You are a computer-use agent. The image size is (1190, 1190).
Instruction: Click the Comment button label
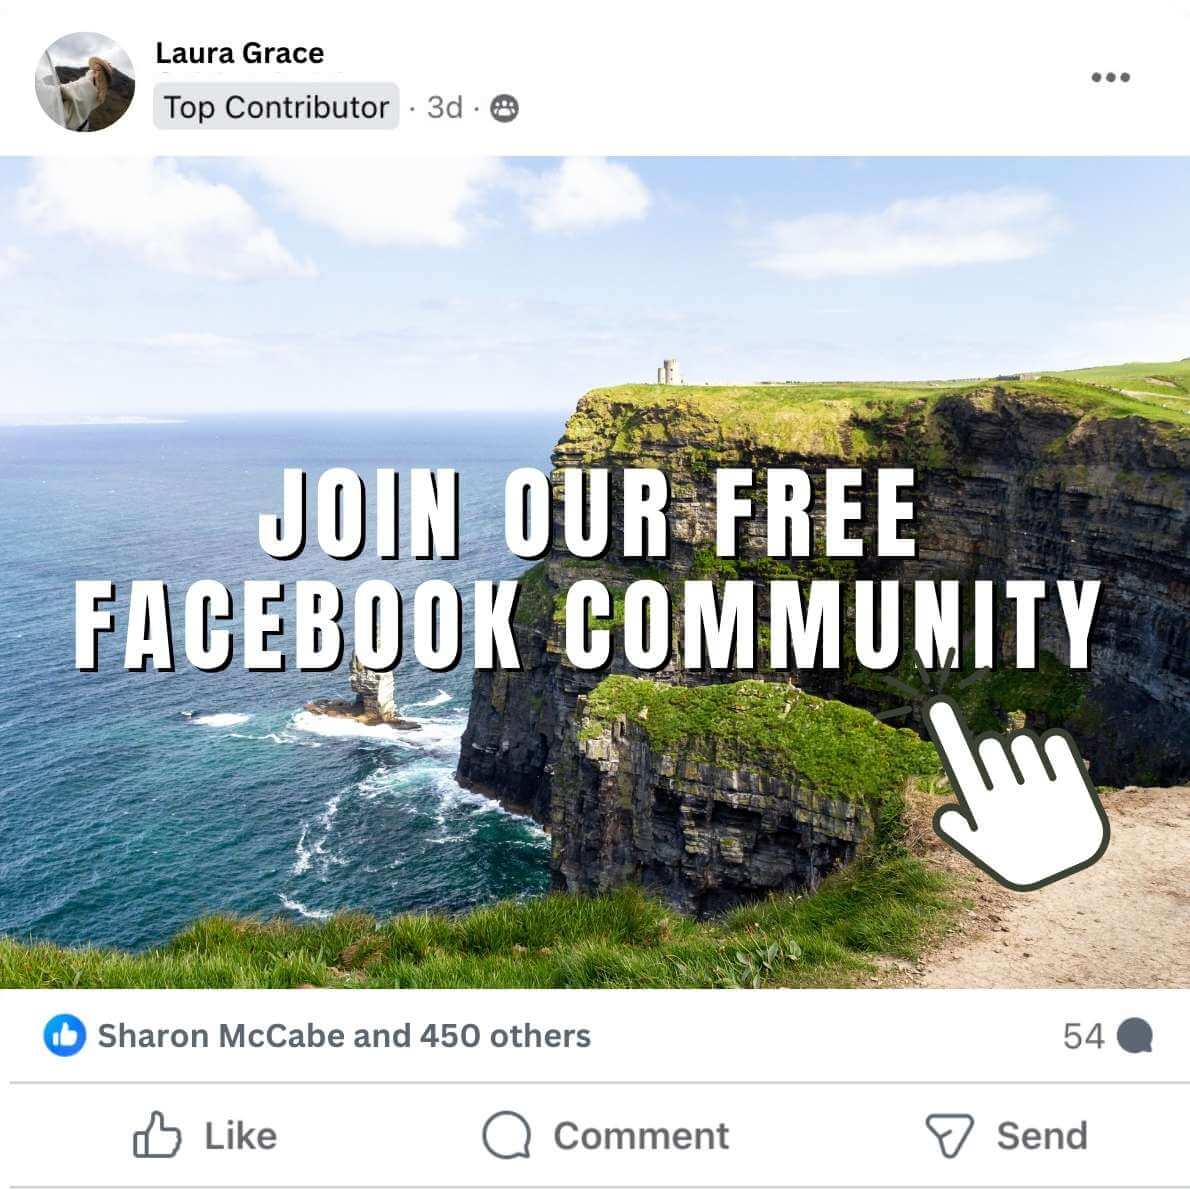(x=641, y=1136)
